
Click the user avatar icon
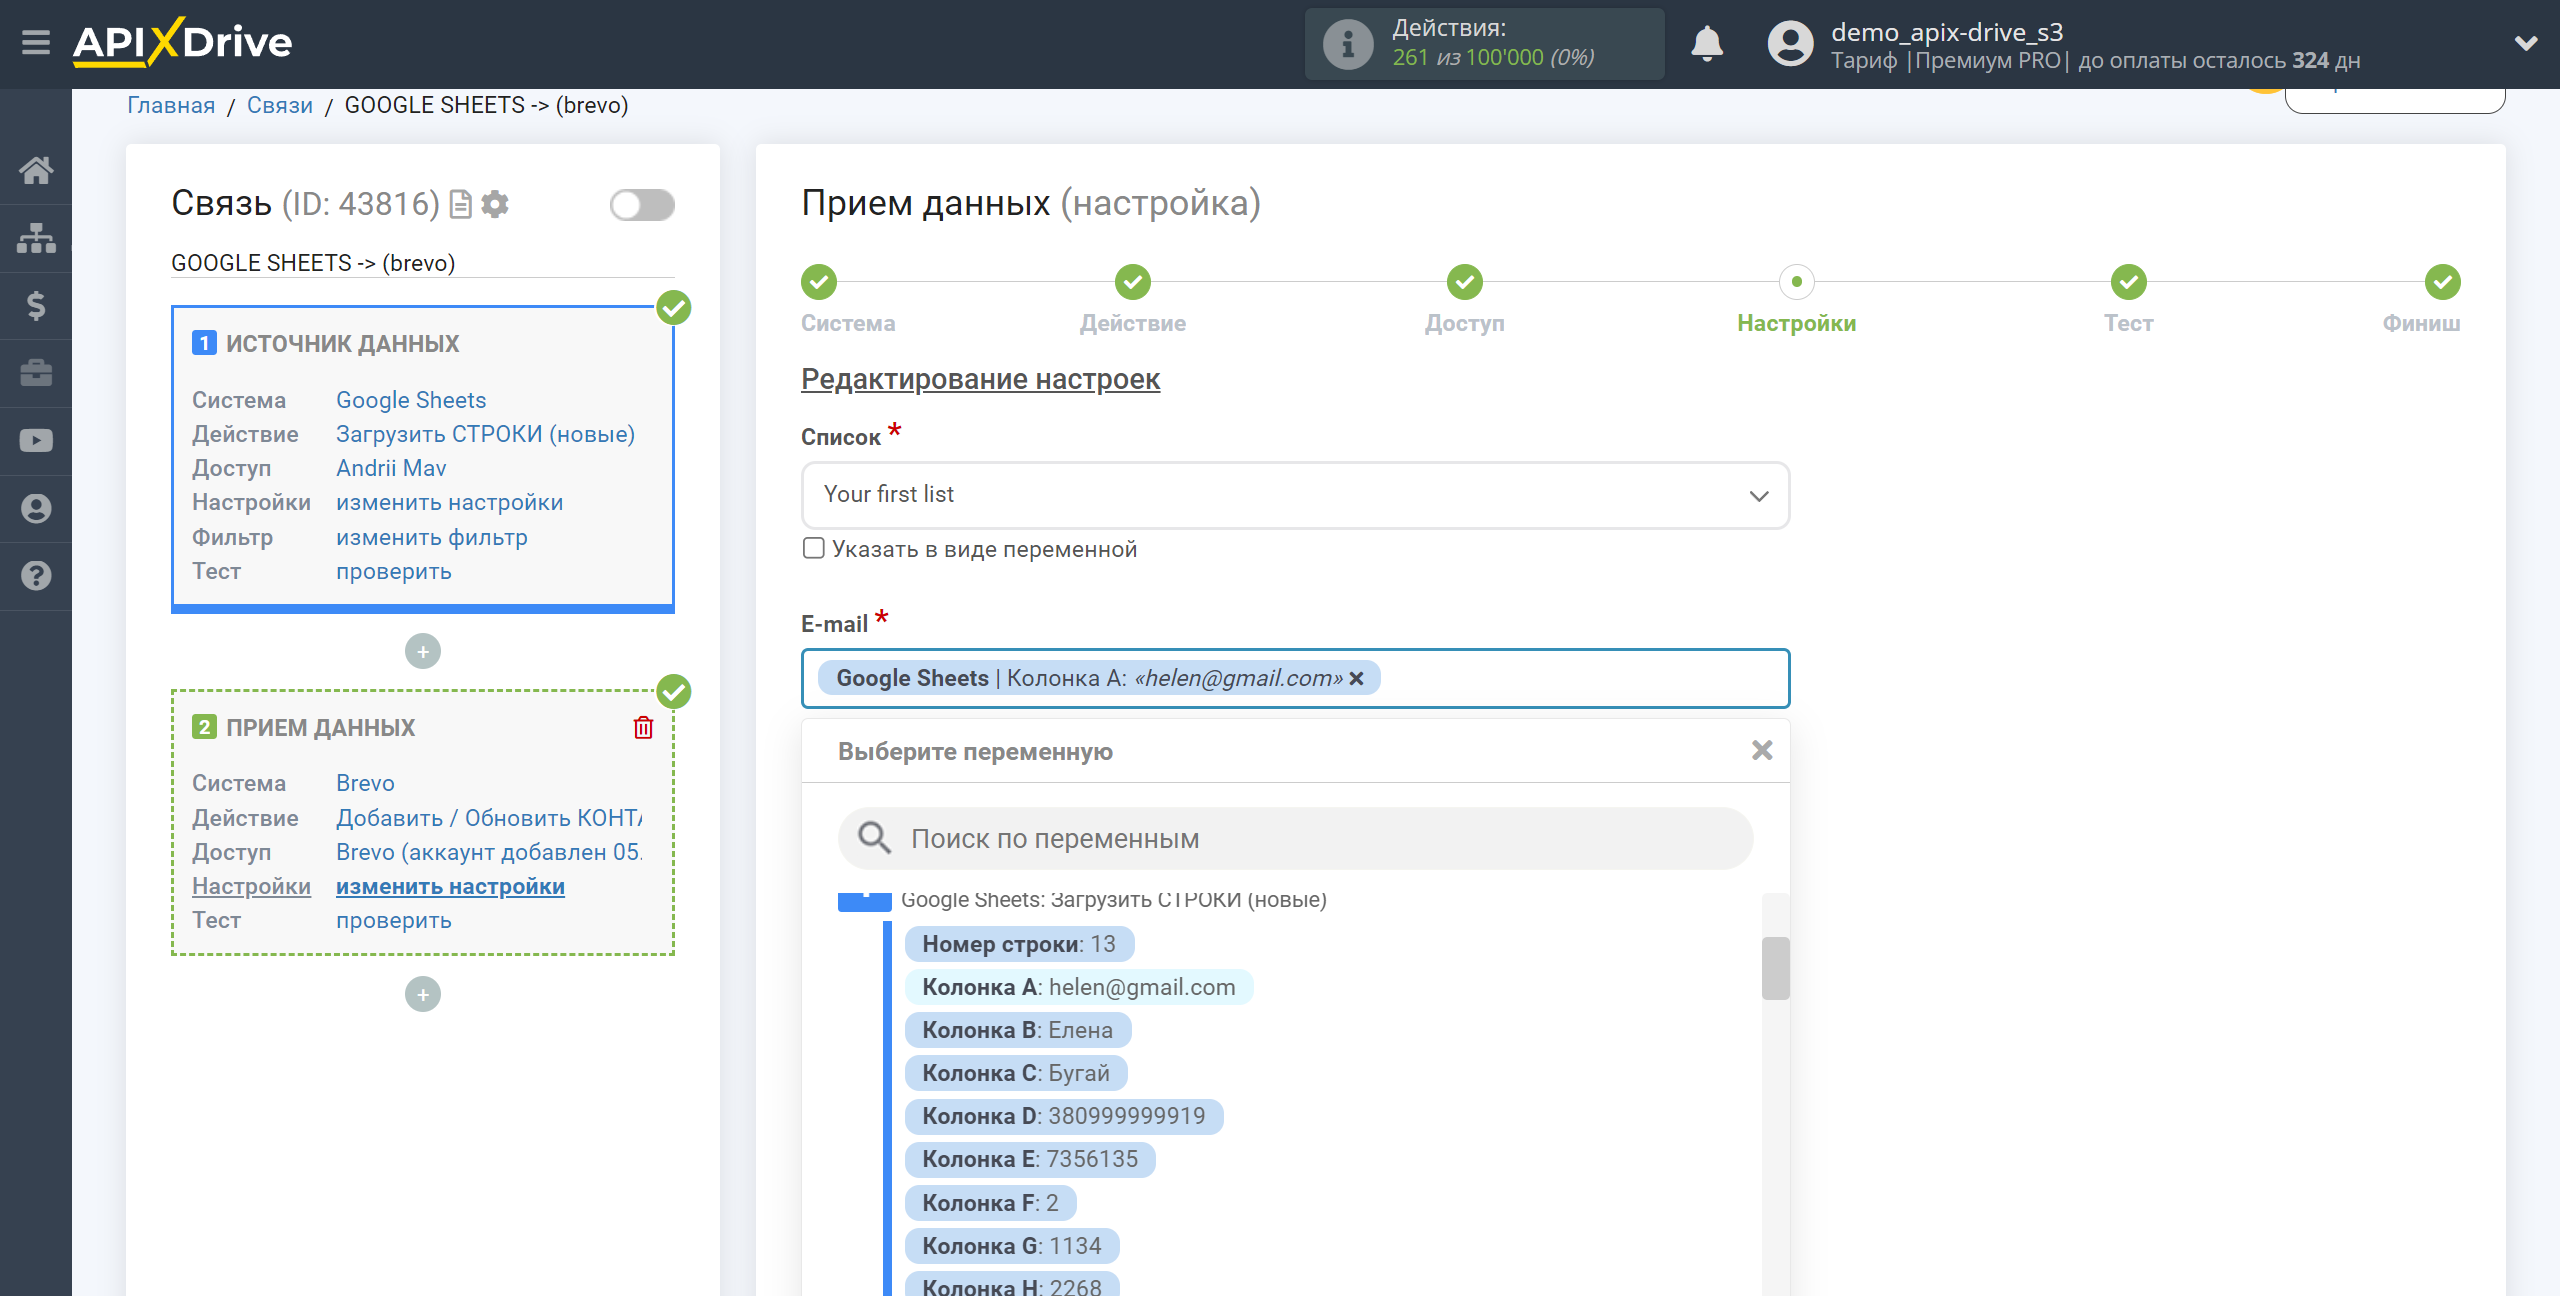pos(1790,44)
